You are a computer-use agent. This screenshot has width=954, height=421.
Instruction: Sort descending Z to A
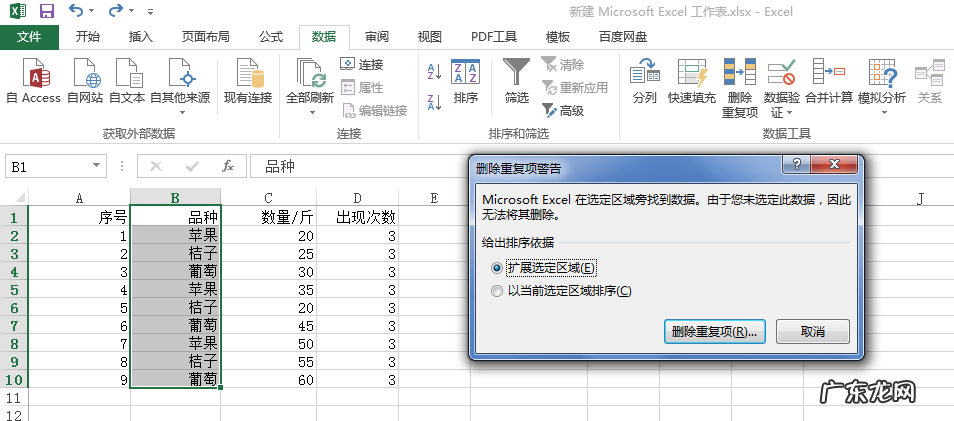434,102
